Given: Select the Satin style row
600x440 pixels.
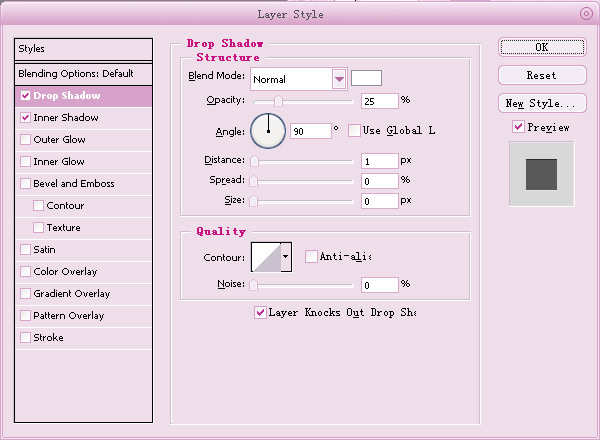Looking at the screenshot, I should [83, 249].
